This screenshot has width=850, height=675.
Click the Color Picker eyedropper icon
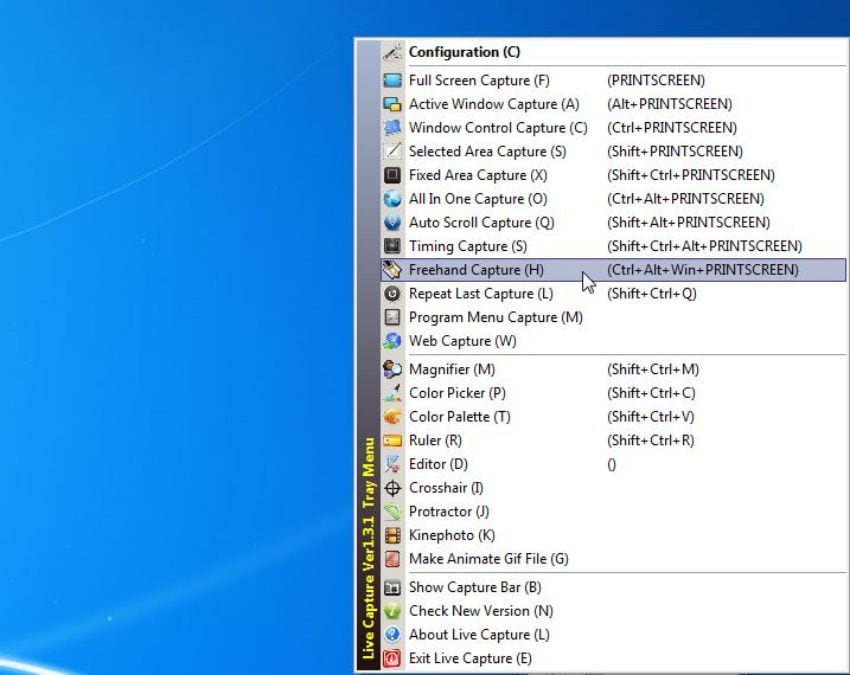pos(392,393)
